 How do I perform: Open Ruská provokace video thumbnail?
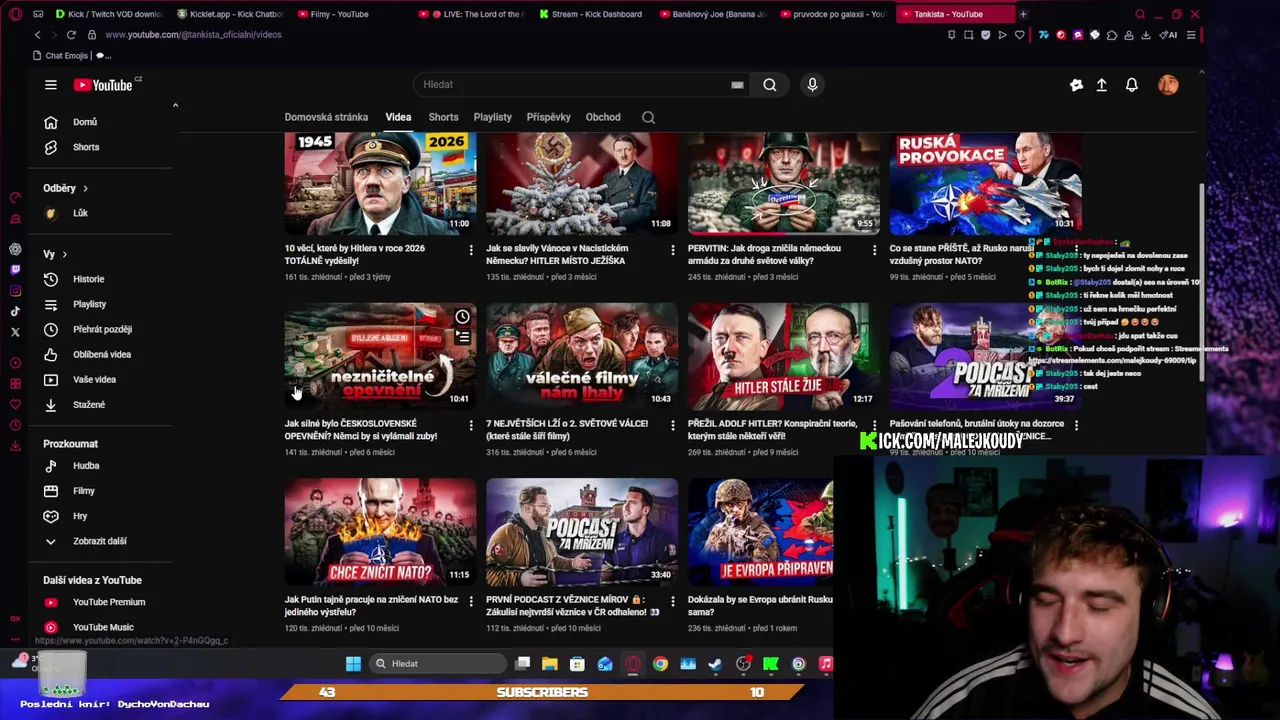tap(985, 183)
